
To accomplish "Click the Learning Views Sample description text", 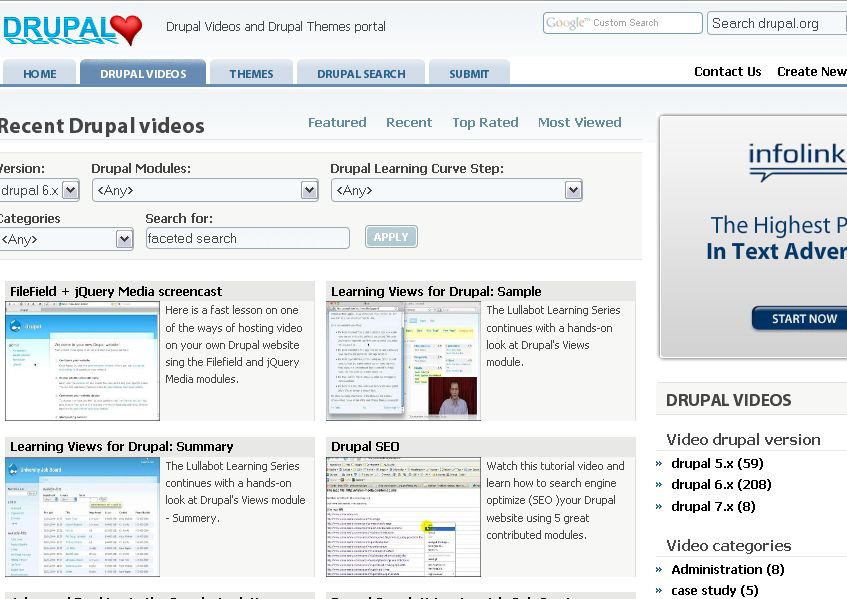I will pyautogui.click(x=553, y=336).
